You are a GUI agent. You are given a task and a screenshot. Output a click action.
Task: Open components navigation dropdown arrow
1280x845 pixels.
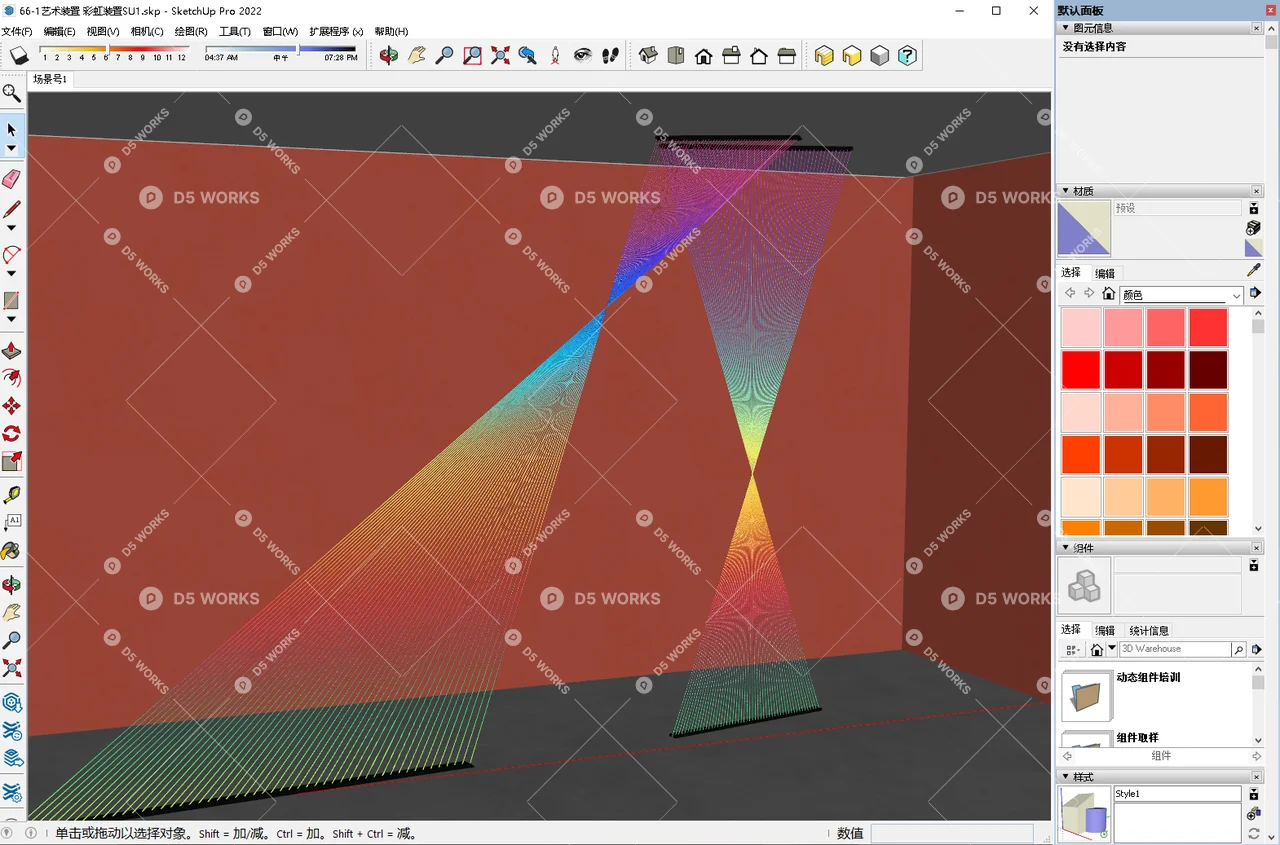(1112, 649)
